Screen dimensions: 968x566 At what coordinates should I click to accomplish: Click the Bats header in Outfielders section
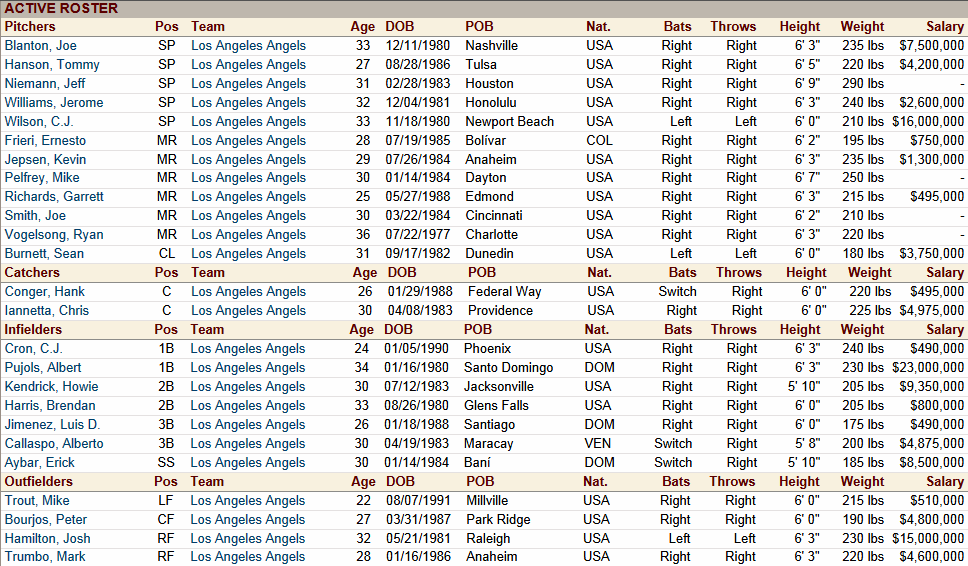click(678, 481)
